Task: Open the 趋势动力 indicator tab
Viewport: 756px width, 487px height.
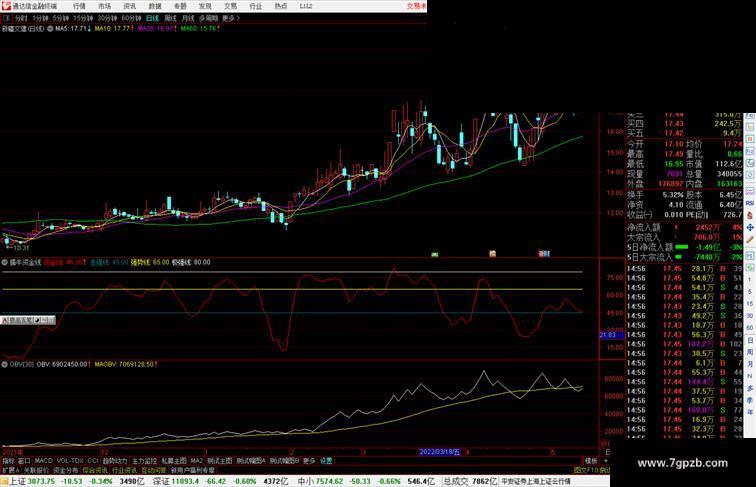Action: pos(115,461)
